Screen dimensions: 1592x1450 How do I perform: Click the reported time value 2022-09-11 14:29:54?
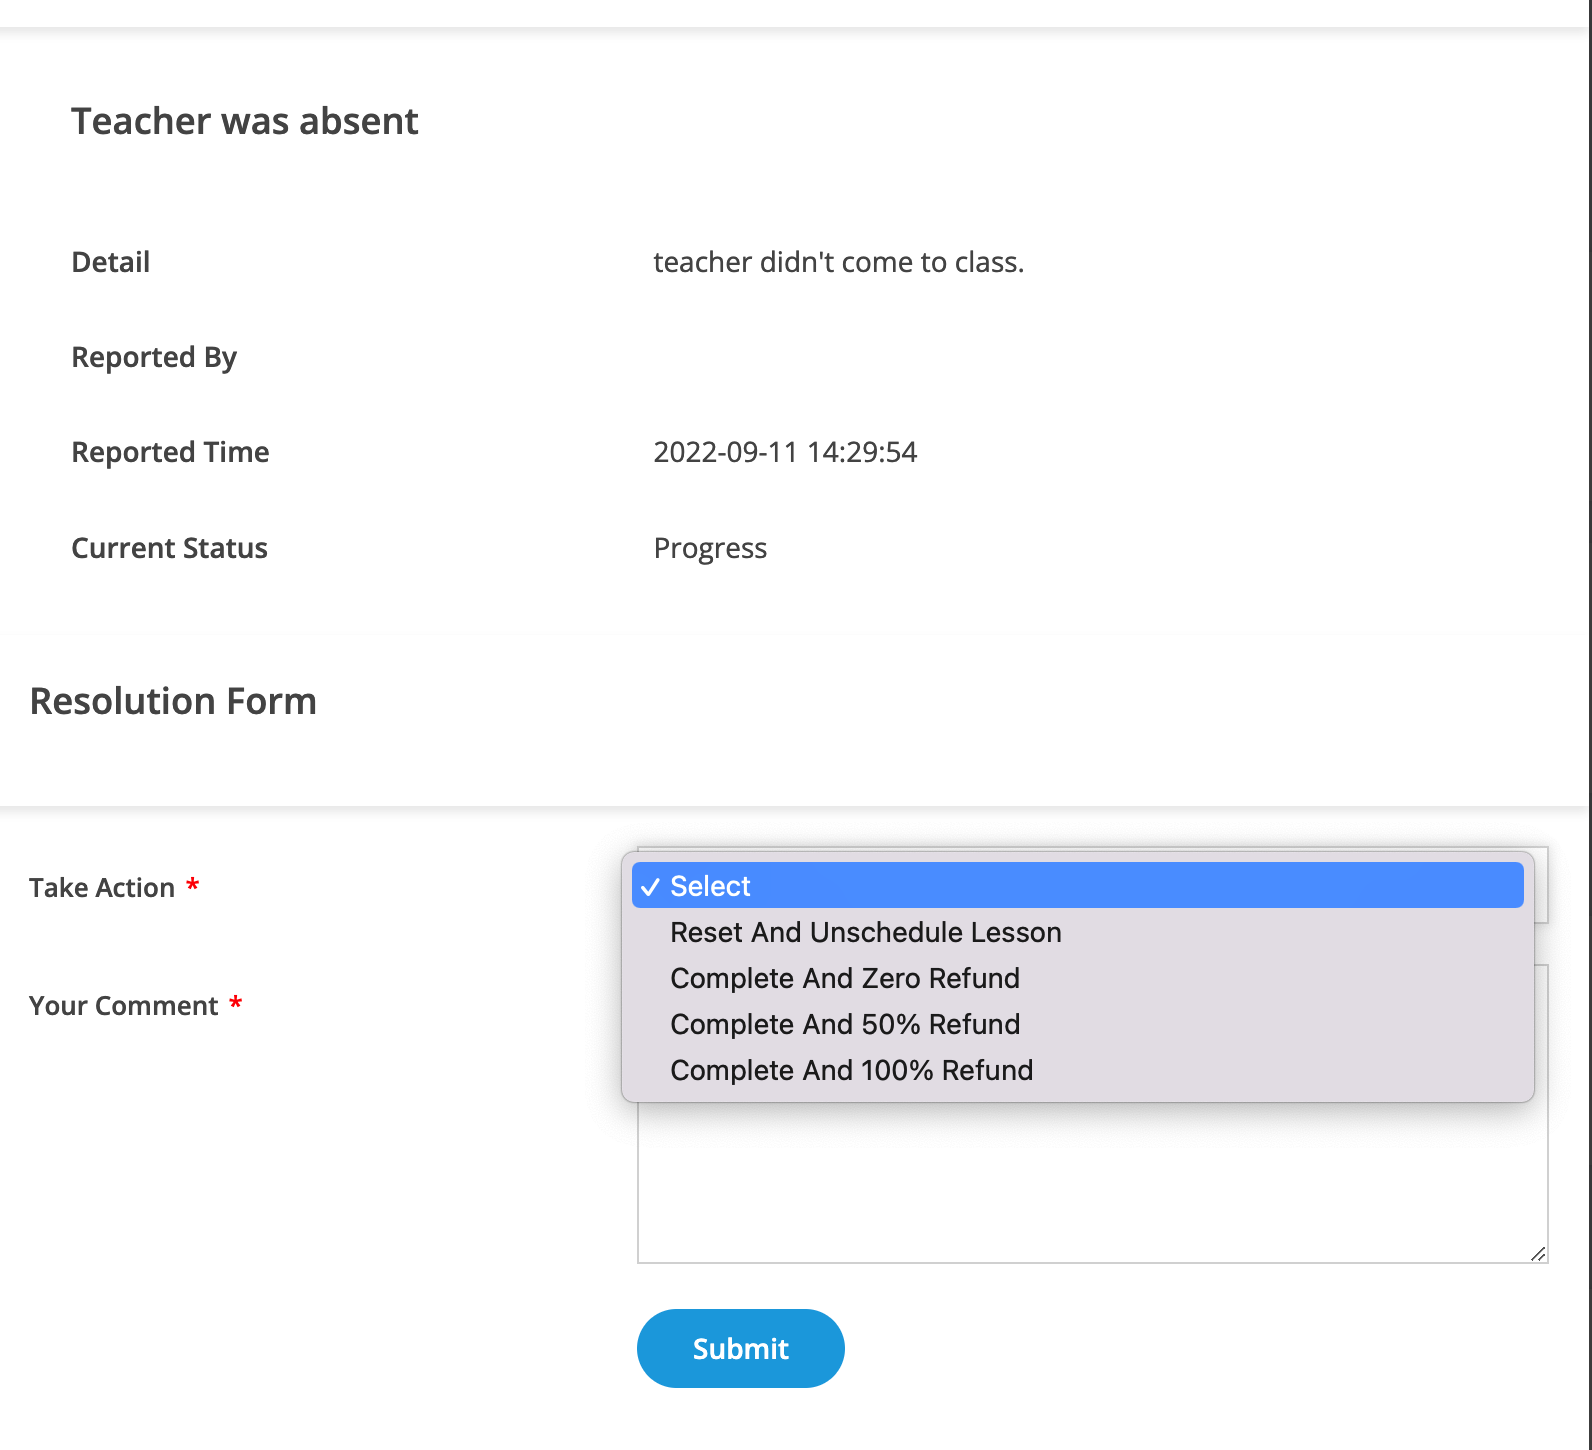click(785, 452)
